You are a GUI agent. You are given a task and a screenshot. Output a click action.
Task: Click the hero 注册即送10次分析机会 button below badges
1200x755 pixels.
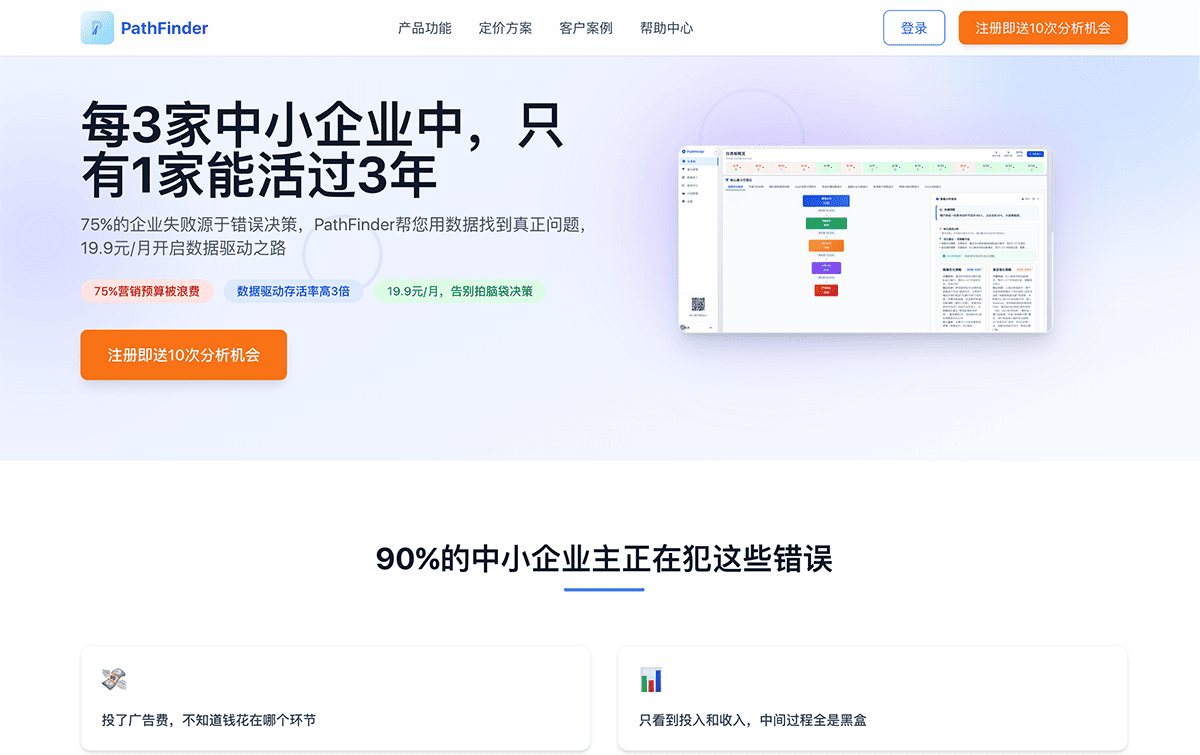click(x=184, y=355)
